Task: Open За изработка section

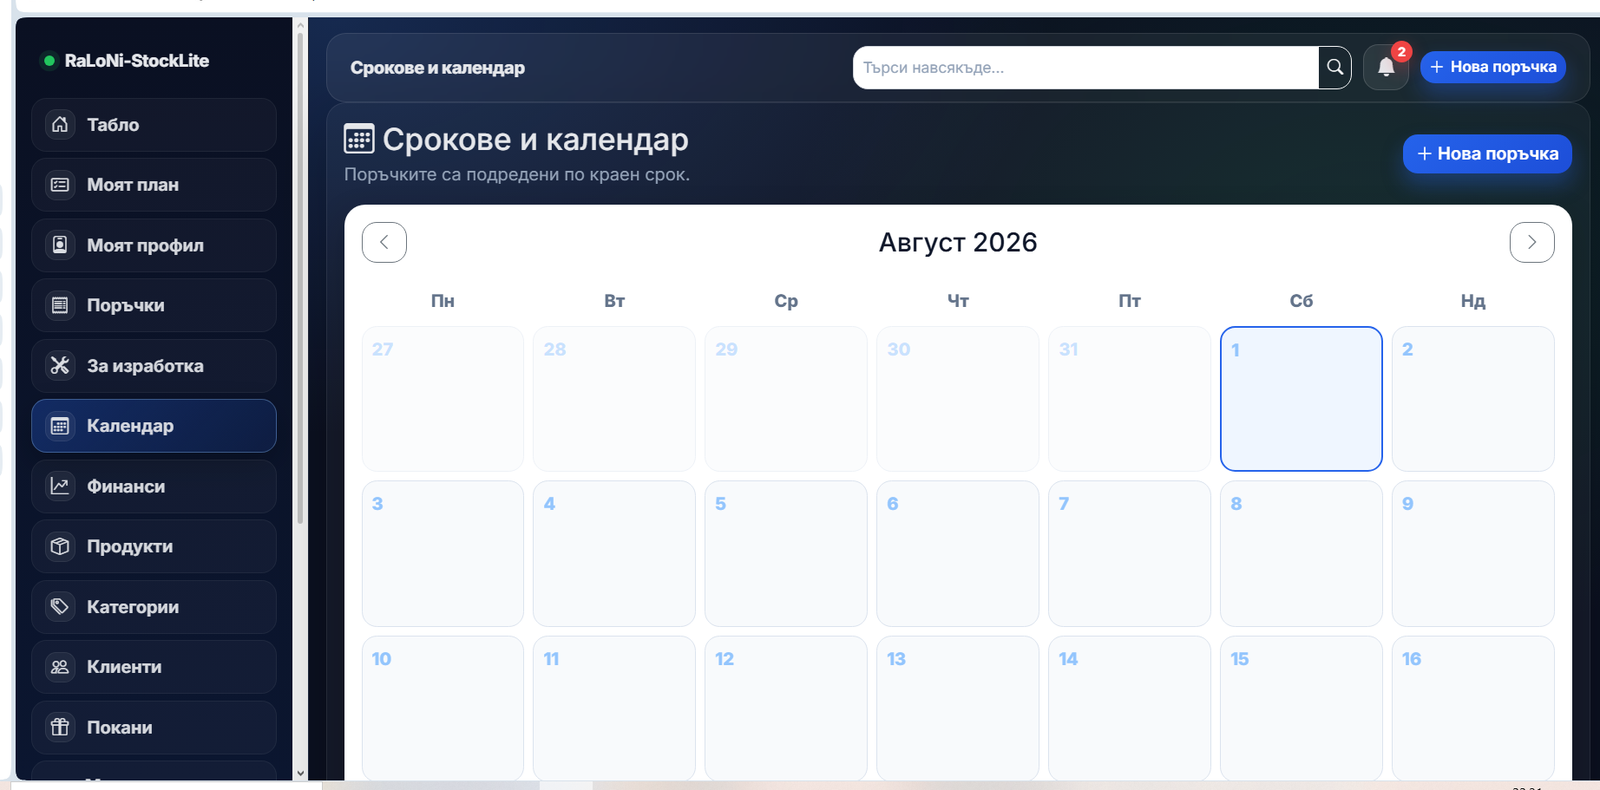Action: (154, 366)
